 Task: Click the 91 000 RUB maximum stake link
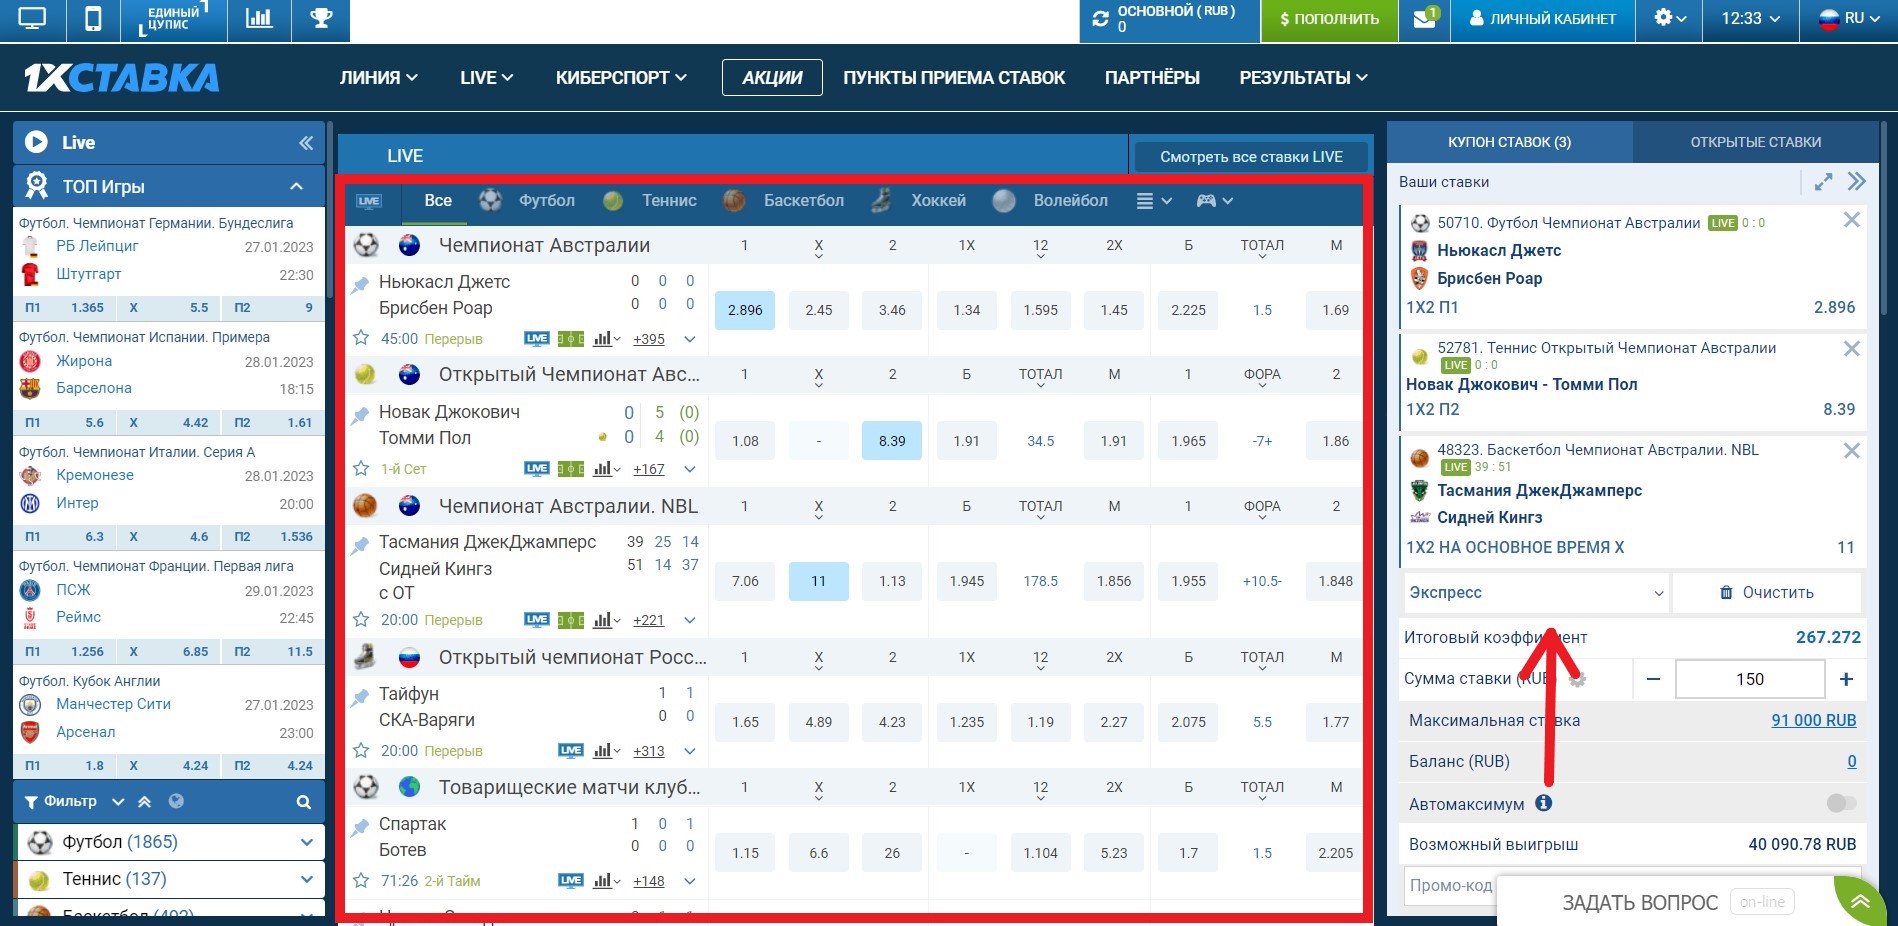(1813, 720)
